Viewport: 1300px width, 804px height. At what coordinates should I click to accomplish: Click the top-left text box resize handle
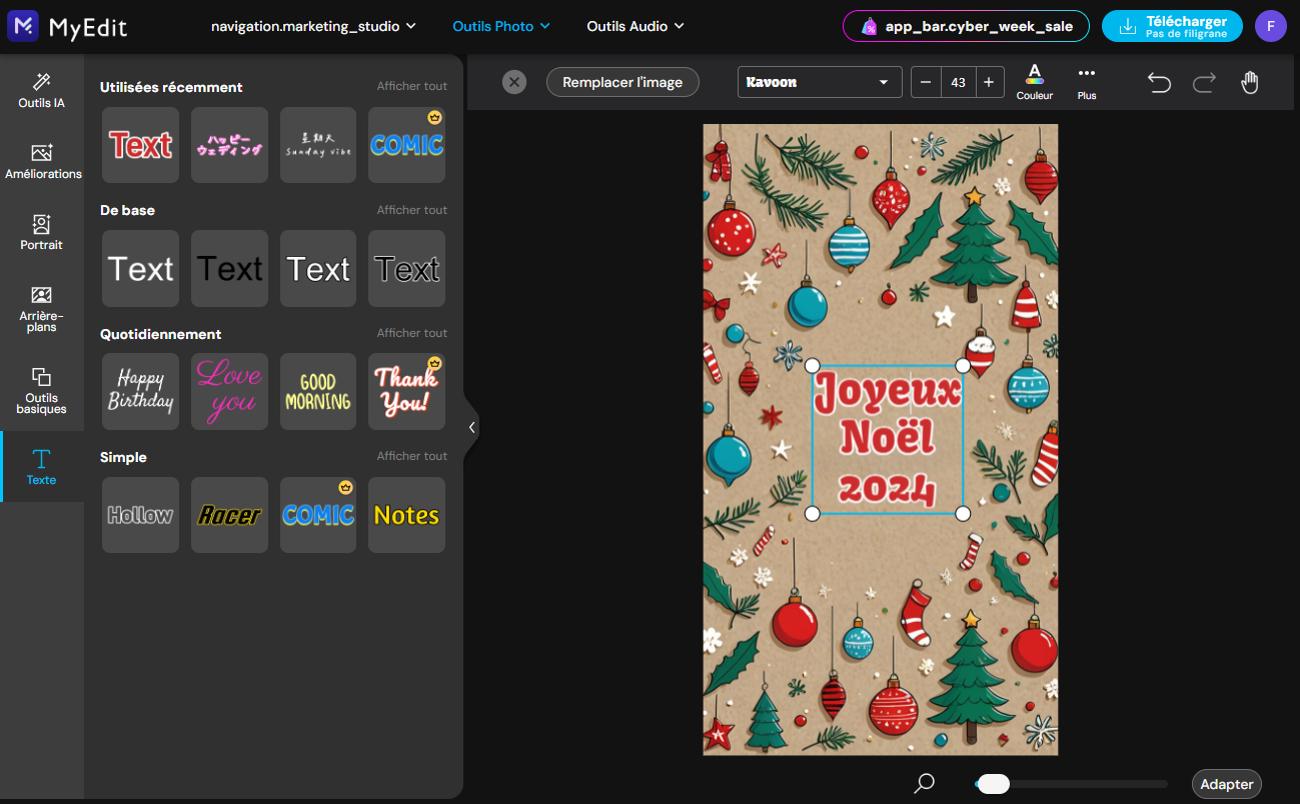(812, 366)
